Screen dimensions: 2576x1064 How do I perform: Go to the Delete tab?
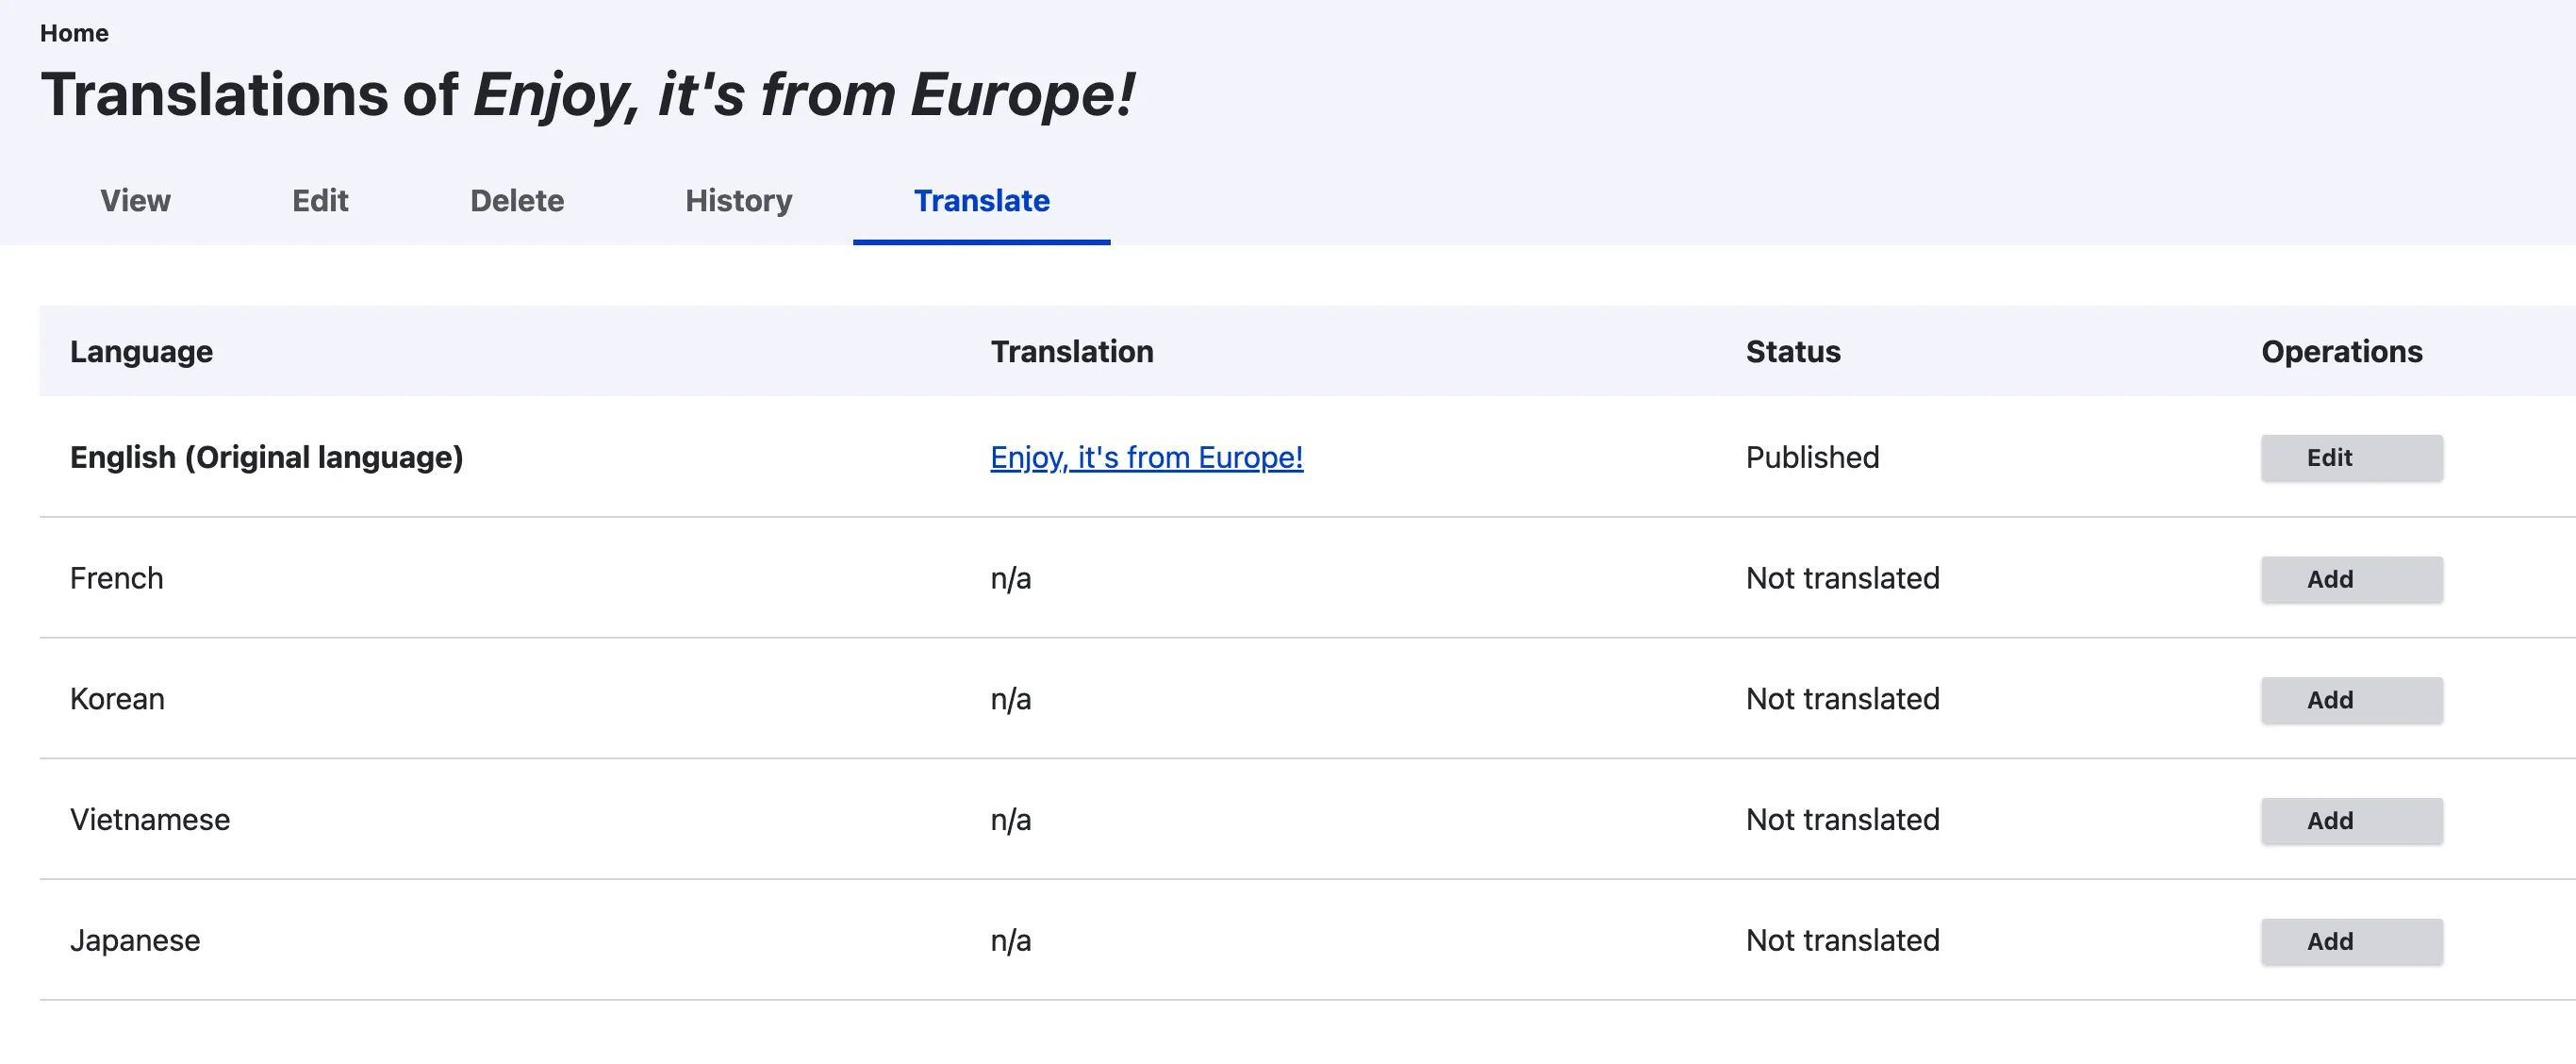pos(516,201)
